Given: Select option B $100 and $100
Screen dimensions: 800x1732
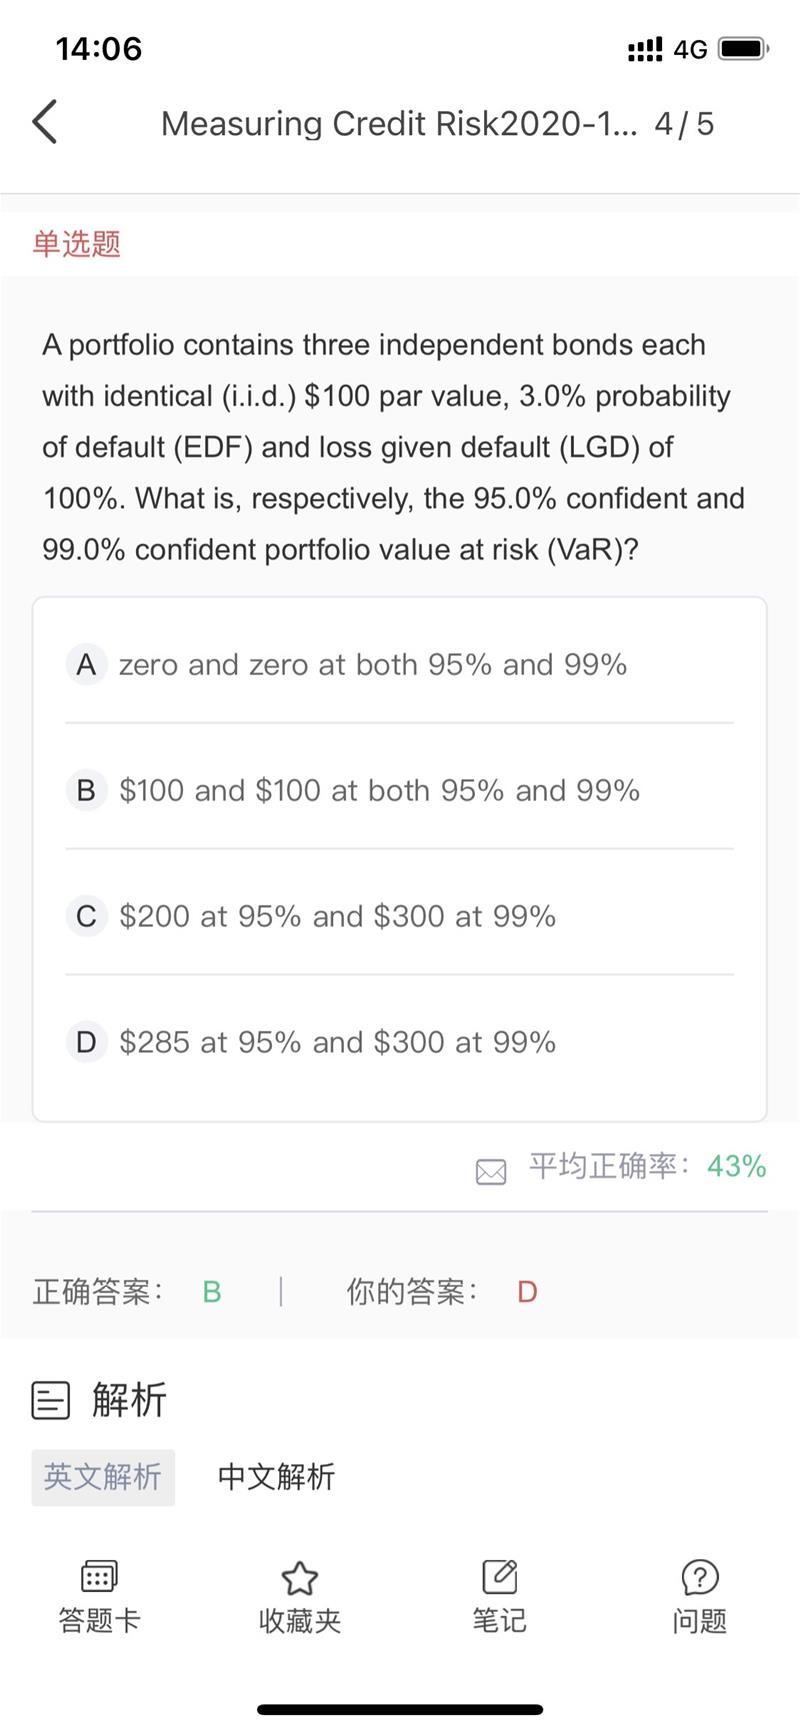Looking at the screenshot, I should pos(378,790).
